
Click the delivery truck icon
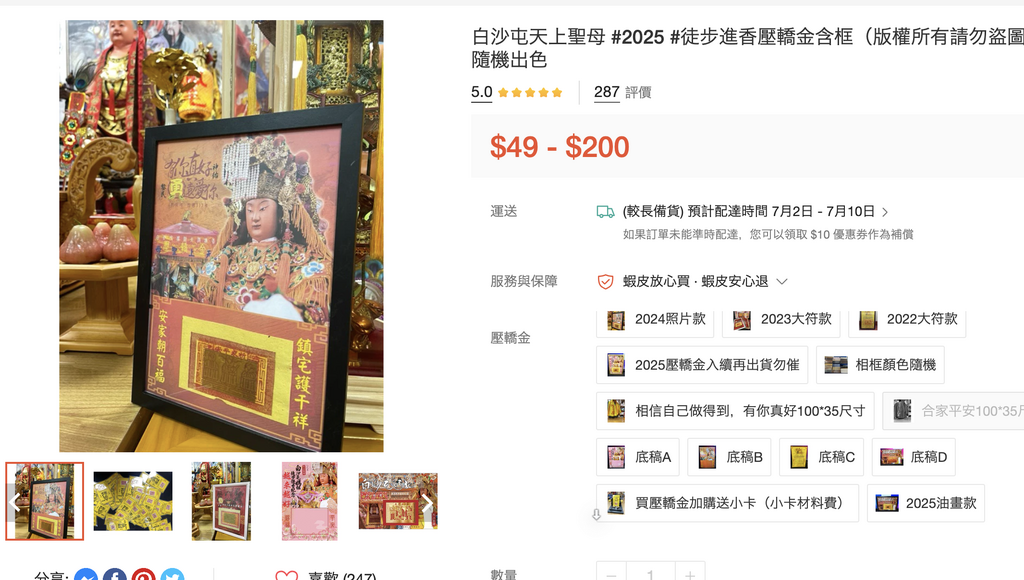[x=605, y=212]
